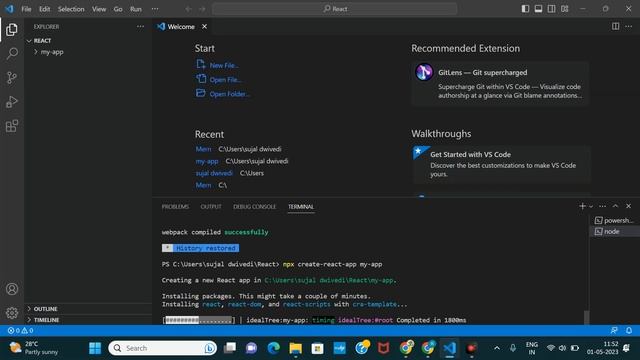Screen dimensions: 640x360
Task: Close the terminal panel
Action: 629,206
